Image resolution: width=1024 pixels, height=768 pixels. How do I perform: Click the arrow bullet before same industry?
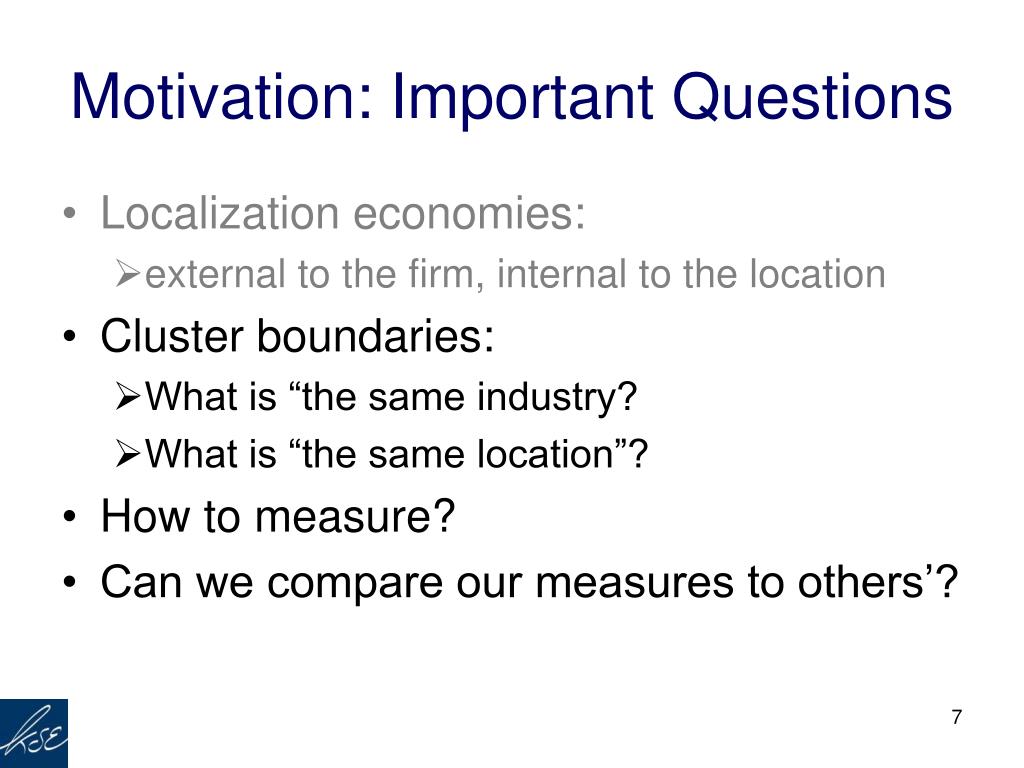tap(128, 396)
